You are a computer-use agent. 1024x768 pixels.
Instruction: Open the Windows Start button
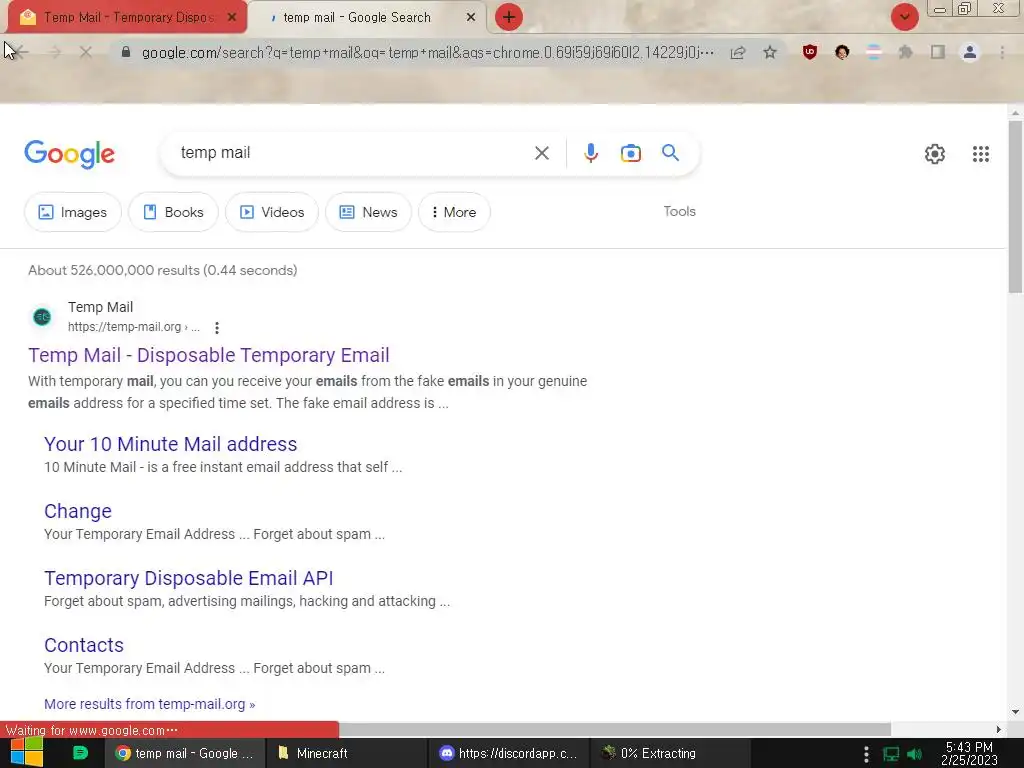pyautogui.click(x=27, y=753)
